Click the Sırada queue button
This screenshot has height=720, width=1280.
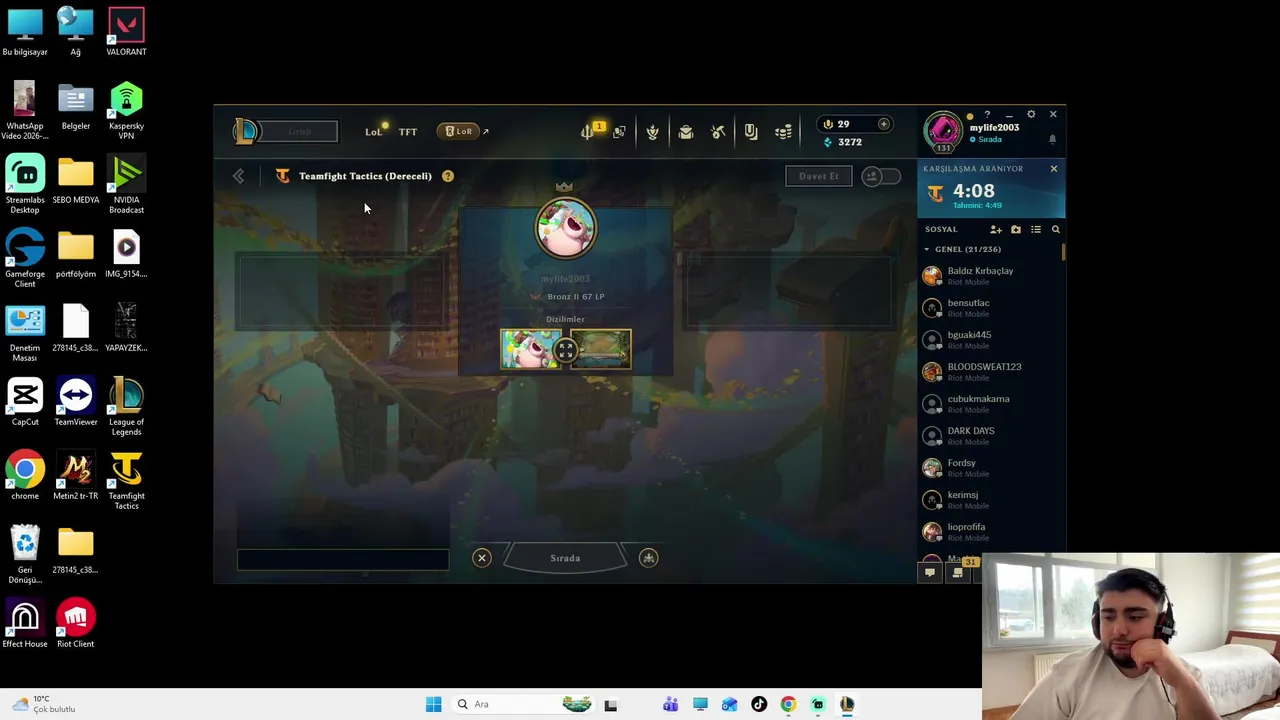[x=565, y=558]
